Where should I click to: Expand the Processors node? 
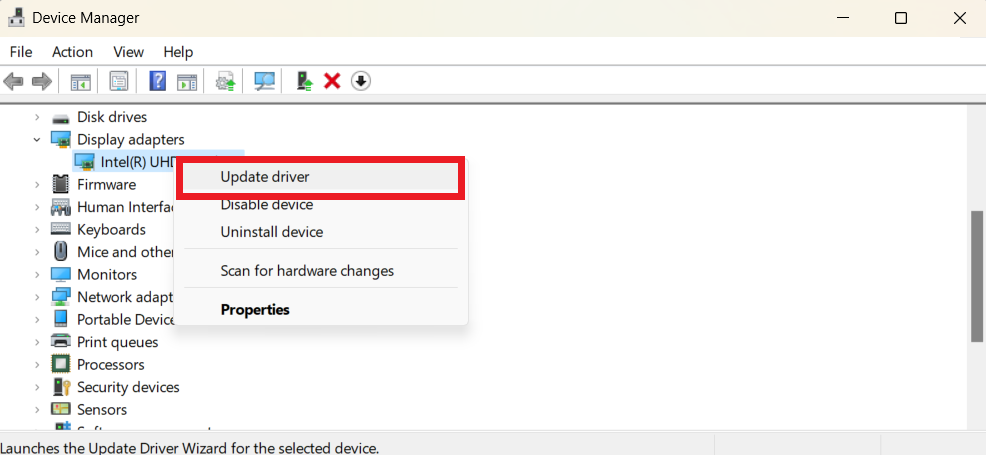coord(37,364)
